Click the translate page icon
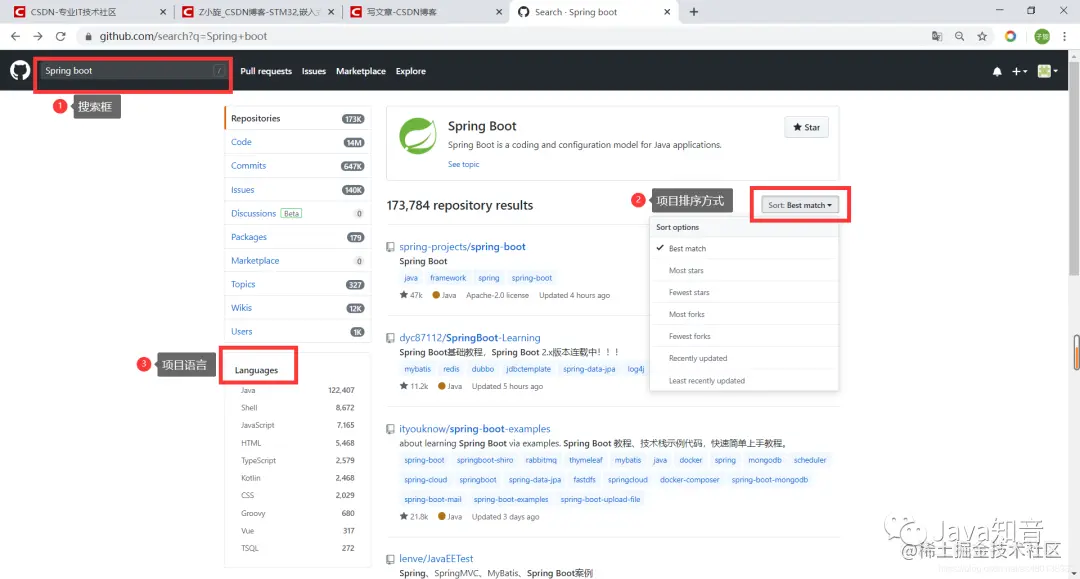1080x579 pixels. click(937, 36)
